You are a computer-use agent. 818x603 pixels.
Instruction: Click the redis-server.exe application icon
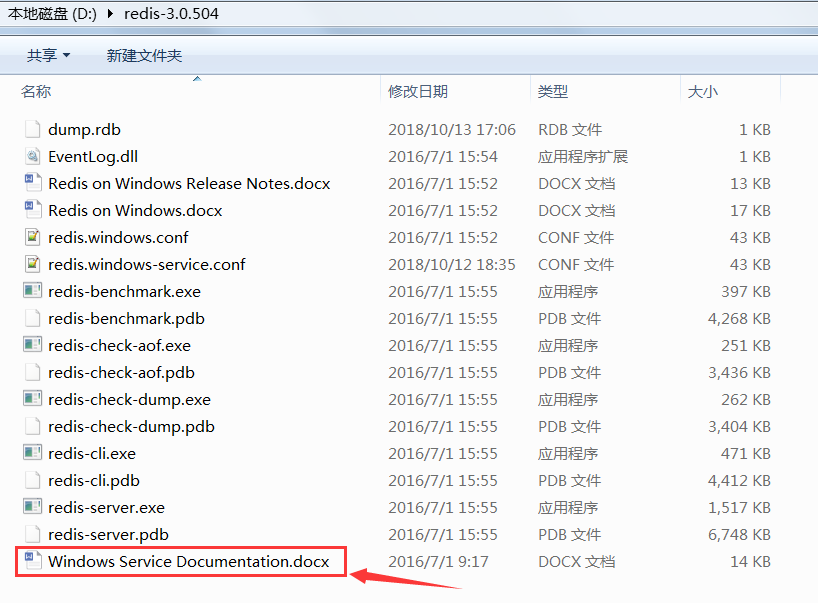click(32, 507)
